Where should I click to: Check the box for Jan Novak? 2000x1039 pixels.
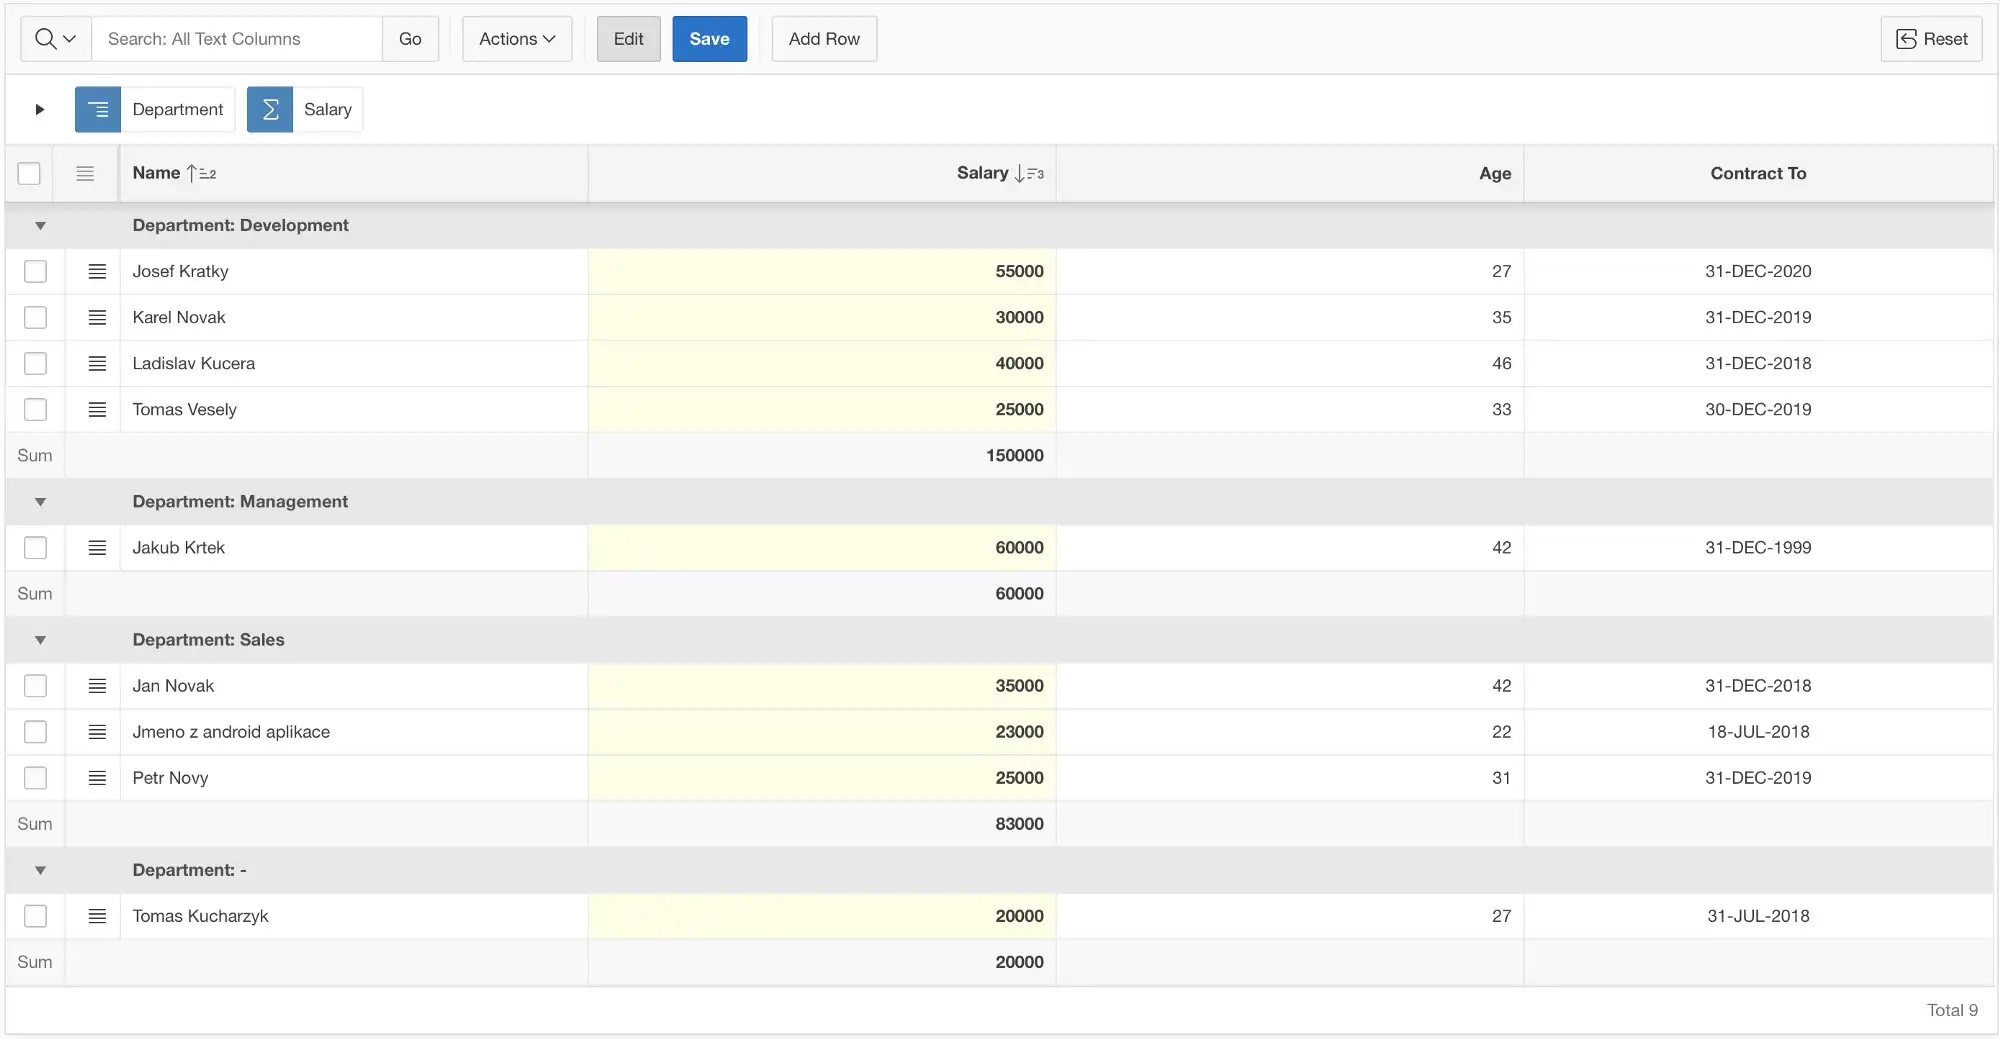coord(35,686)
